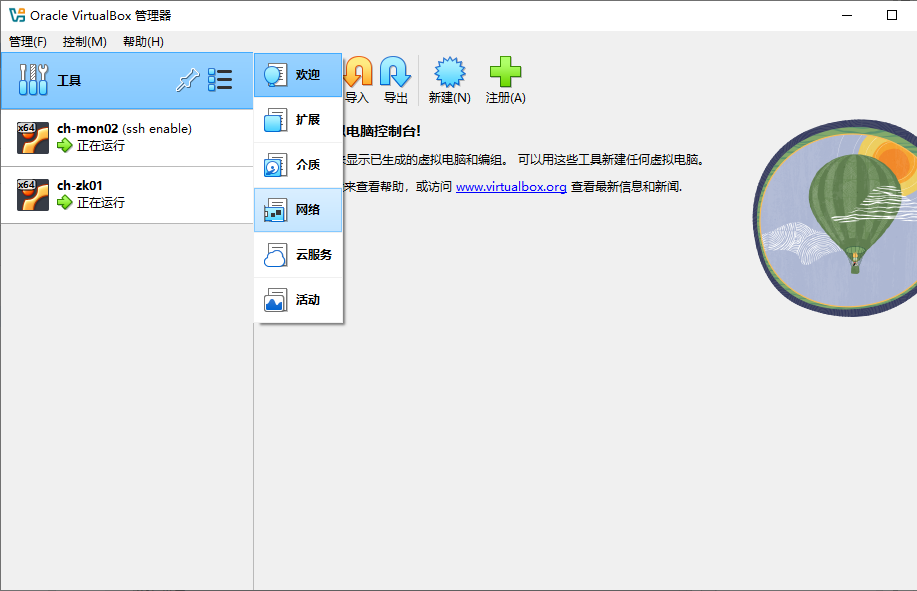The image size is (917, 591).
Task: Open the 管理(F) menu
Action: coord(28,42)
